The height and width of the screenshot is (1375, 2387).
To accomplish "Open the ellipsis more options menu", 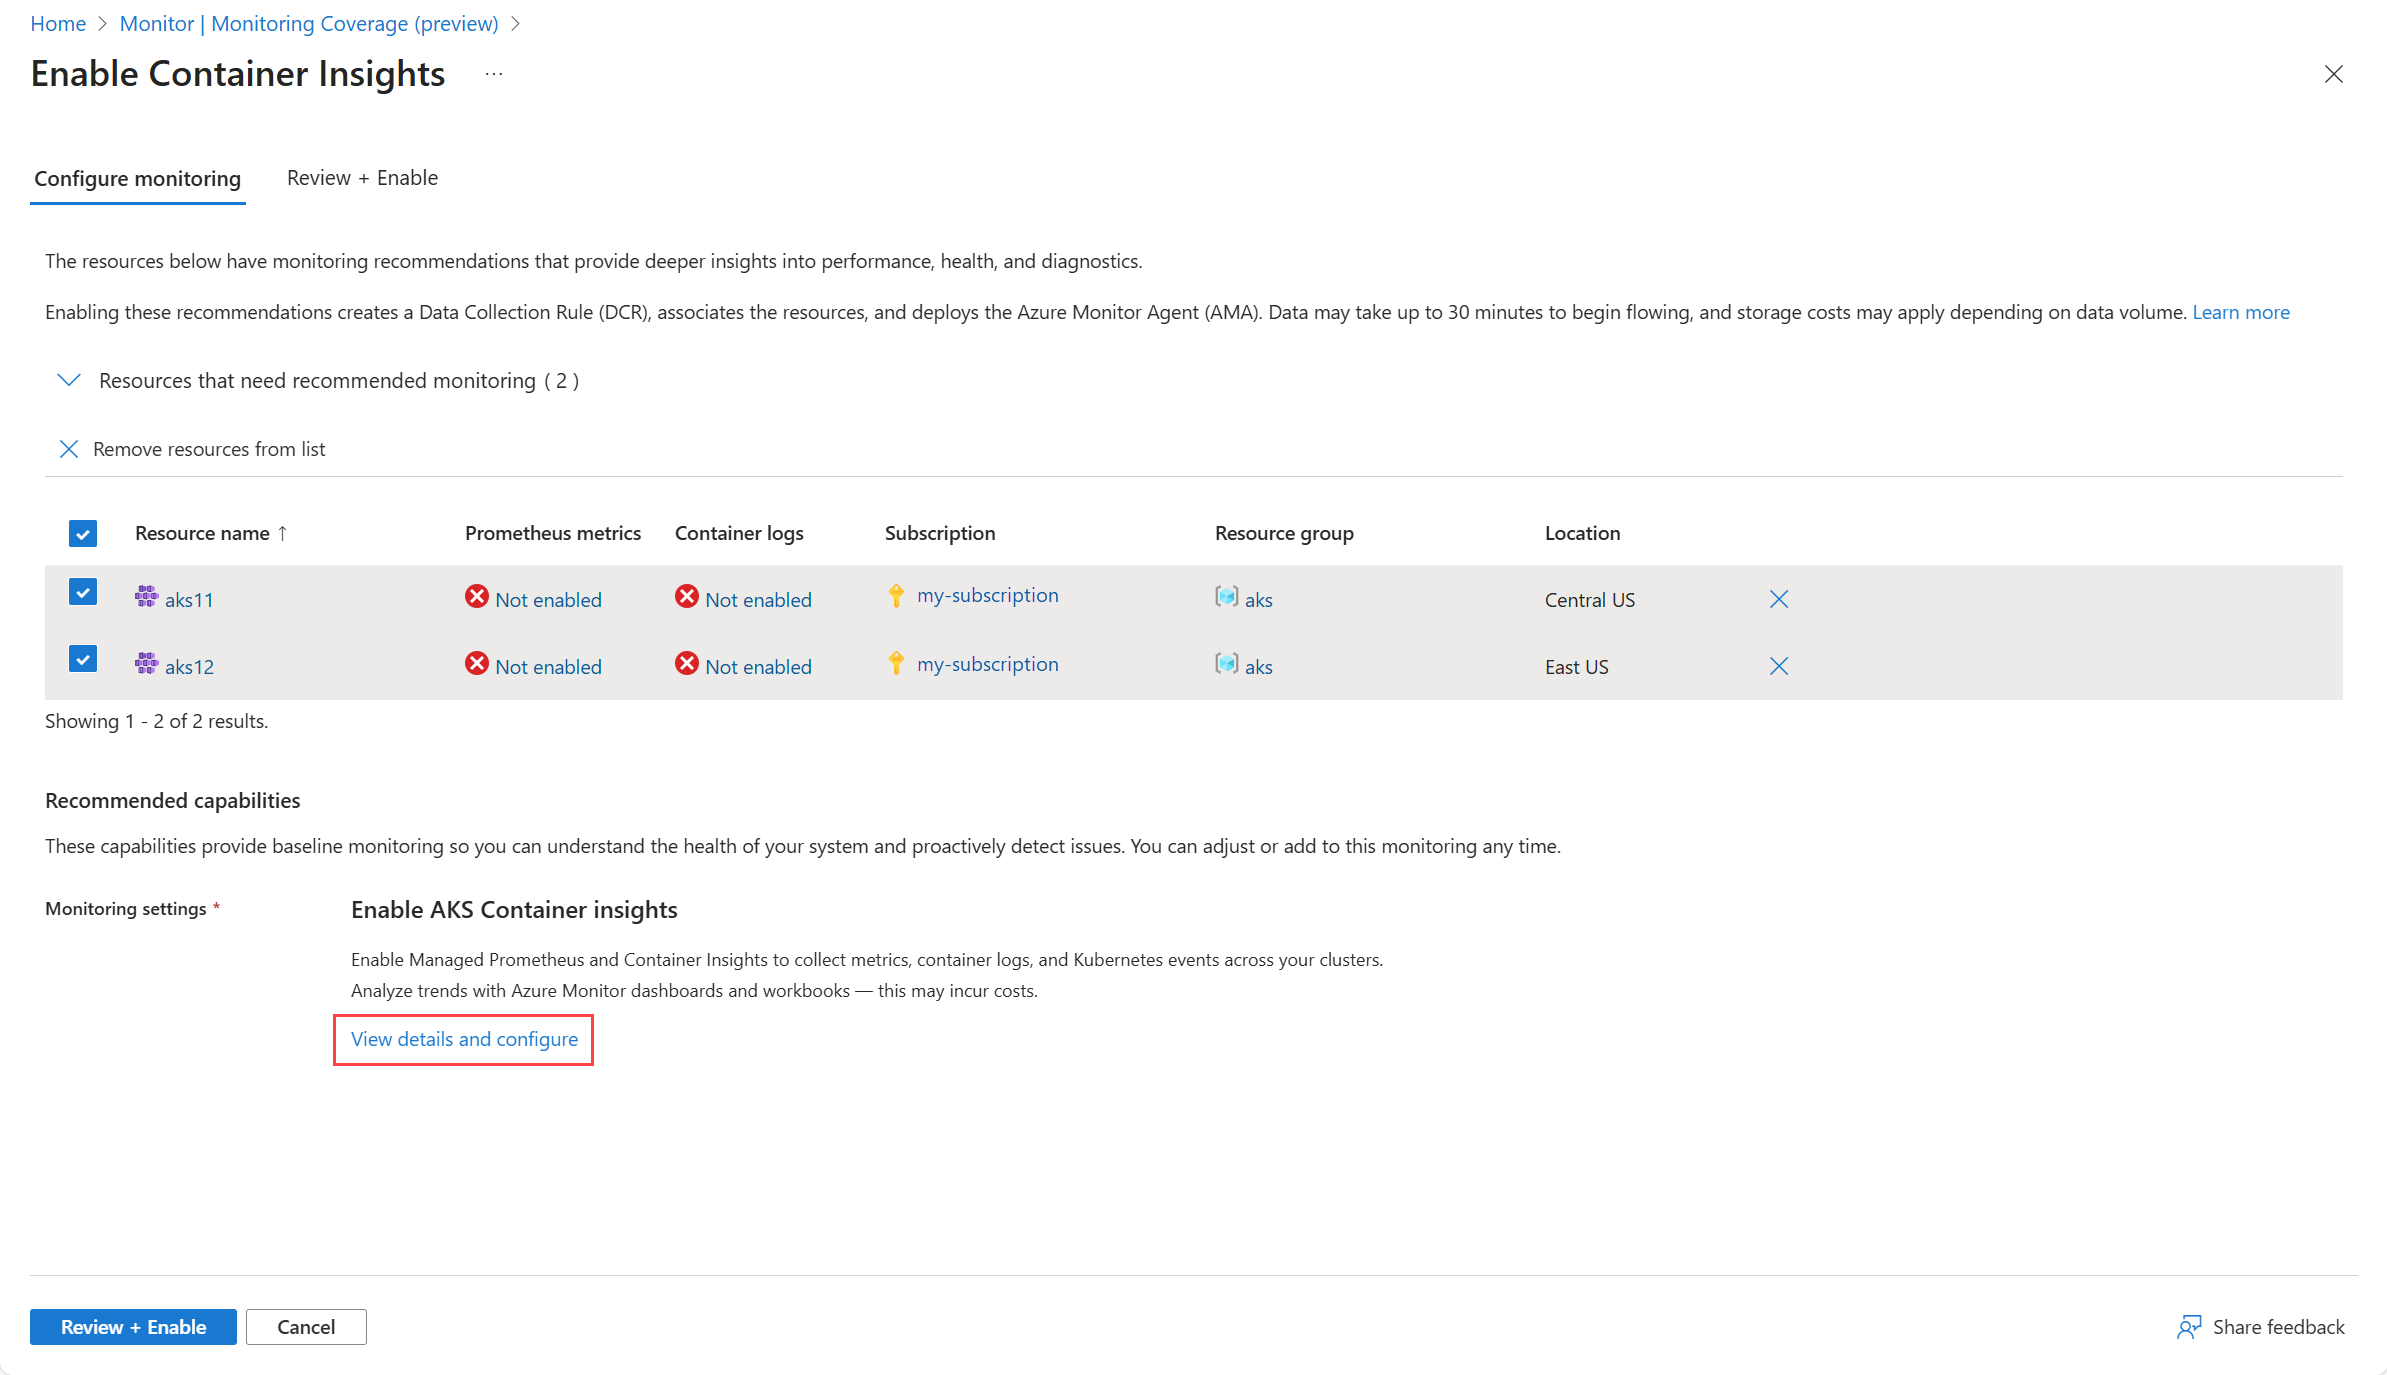I will 494,74.
